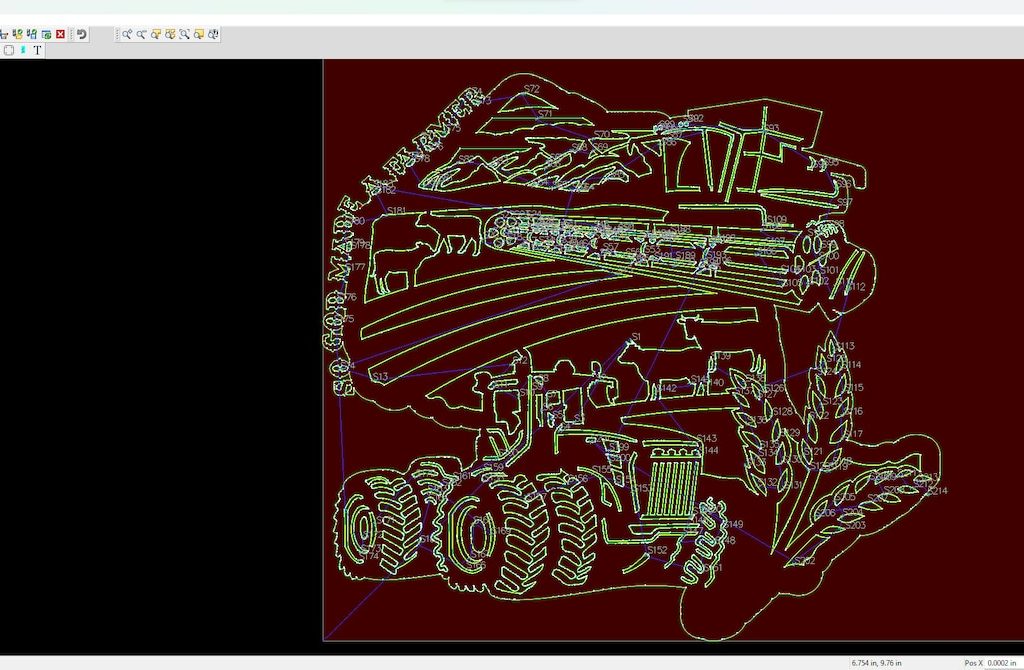
Task: Click the last icon in the zoom toolbar
Action: (213, 34)
